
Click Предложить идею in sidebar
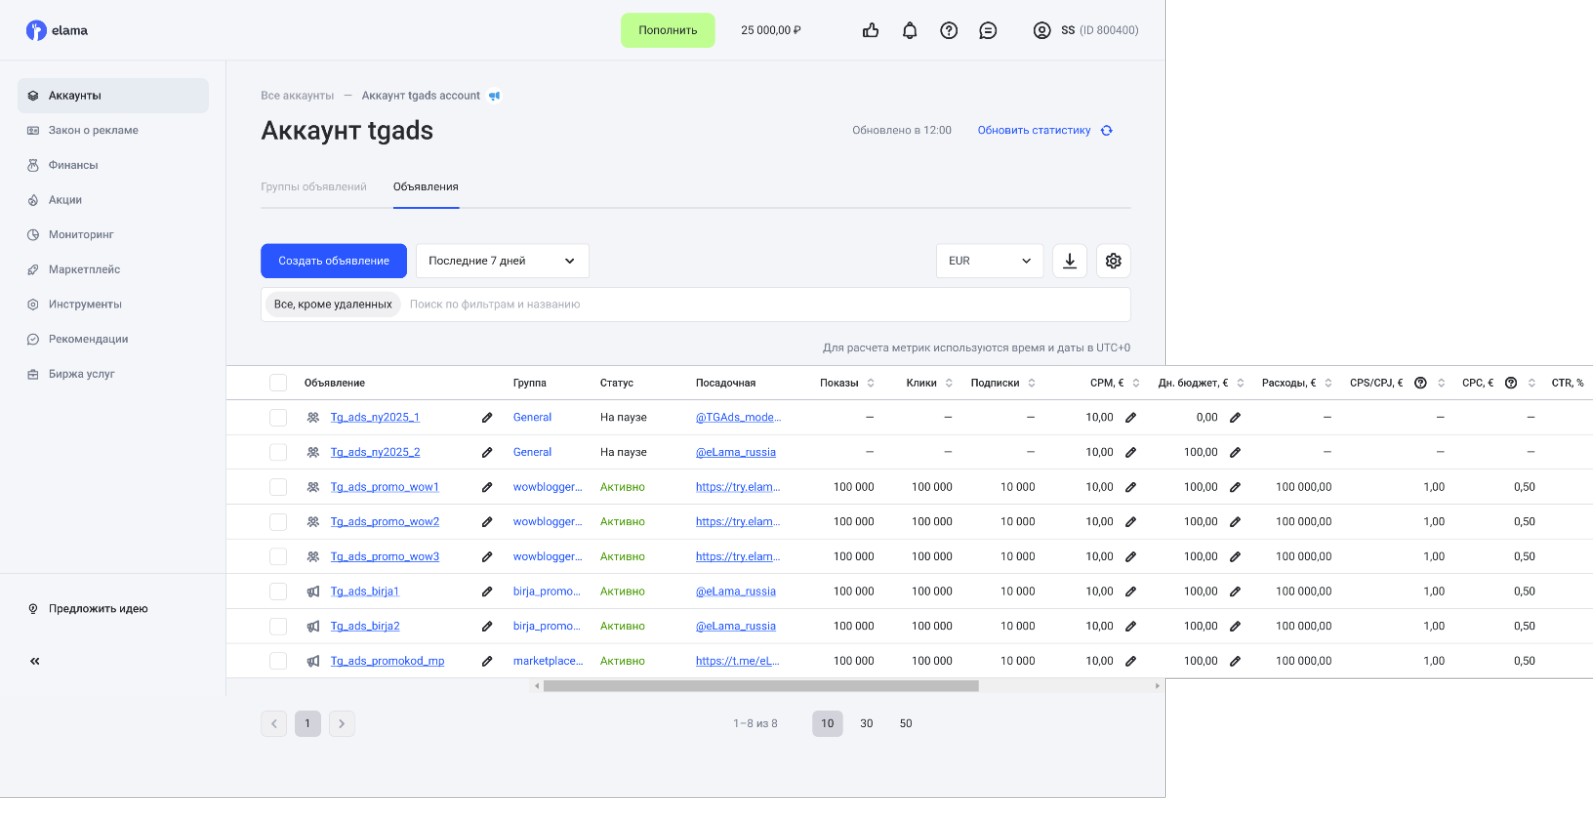click(x=89, y=609)
